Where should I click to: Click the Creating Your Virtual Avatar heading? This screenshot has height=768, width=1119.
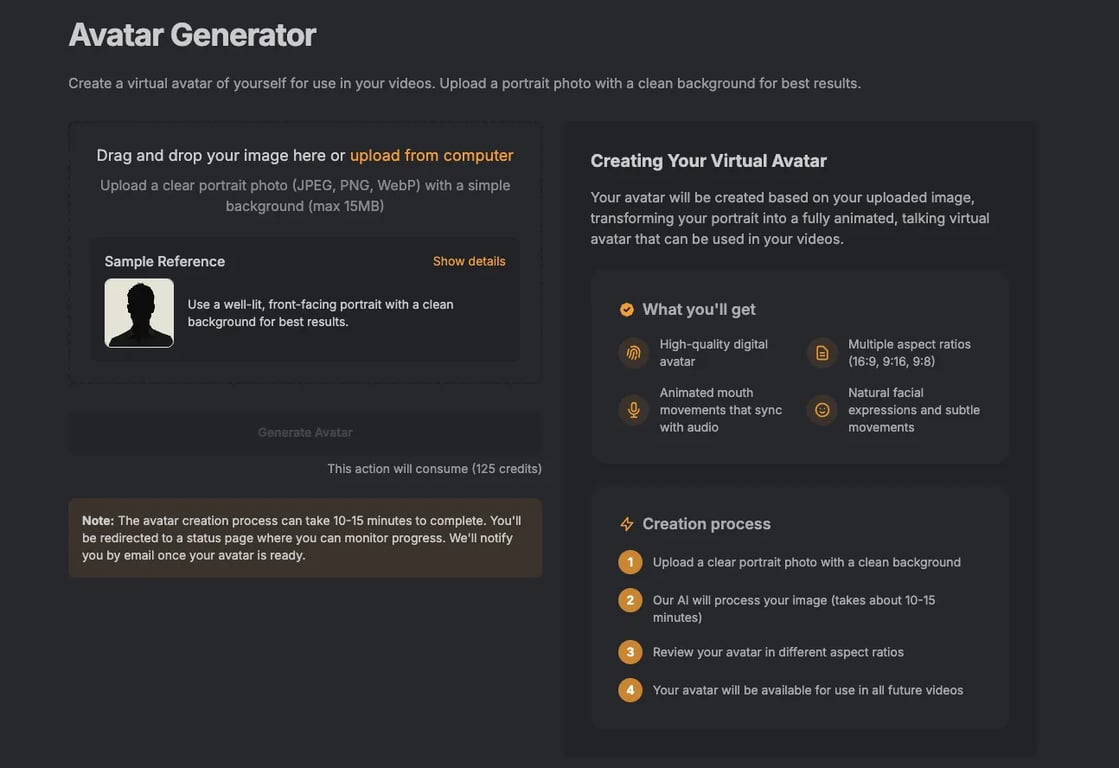708,161
